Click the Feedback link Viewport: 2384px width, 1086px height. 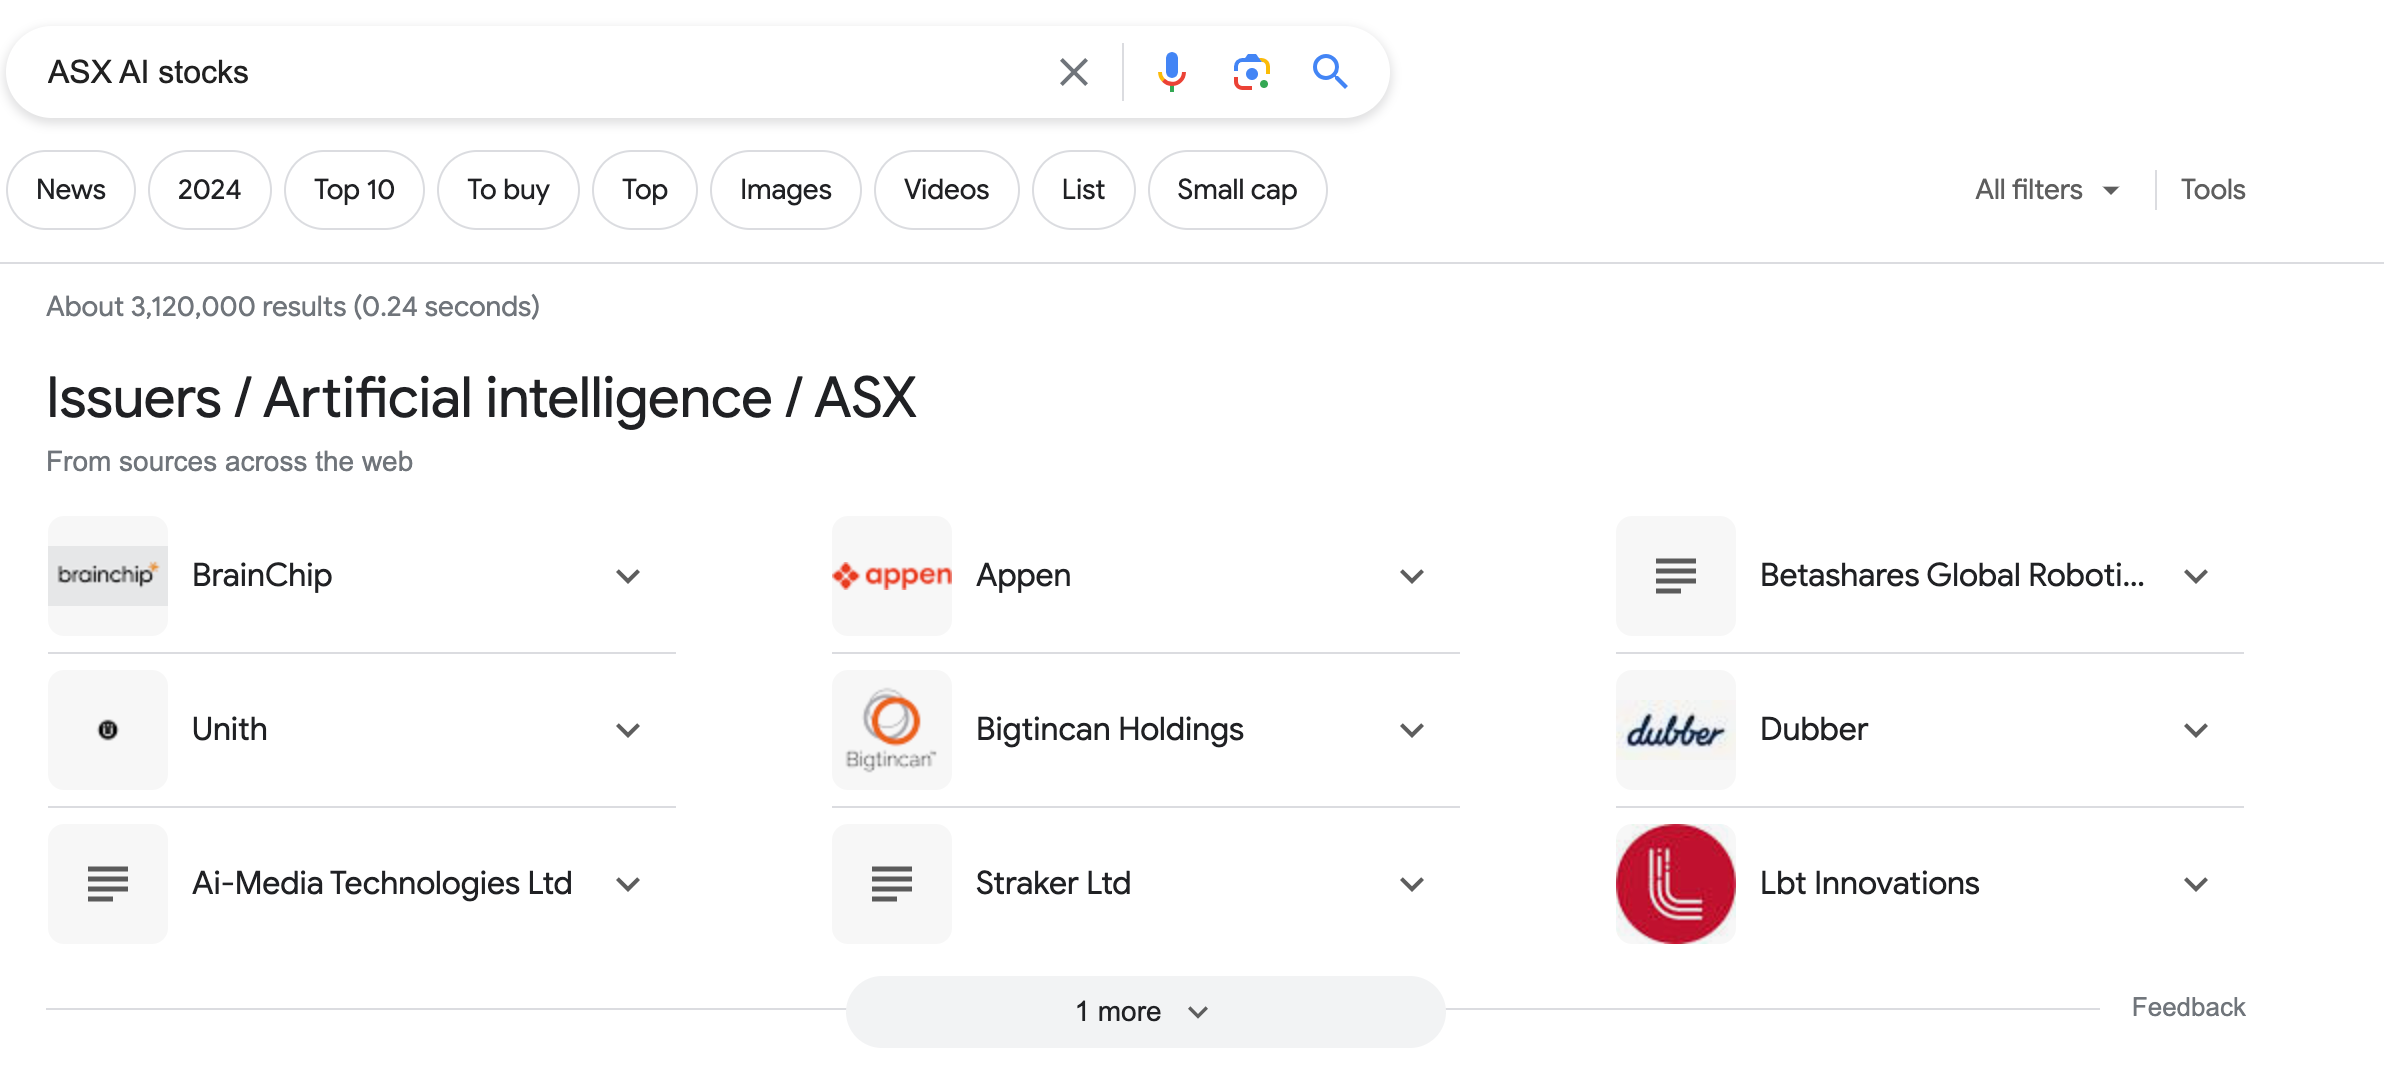tap(2188, 1007)
